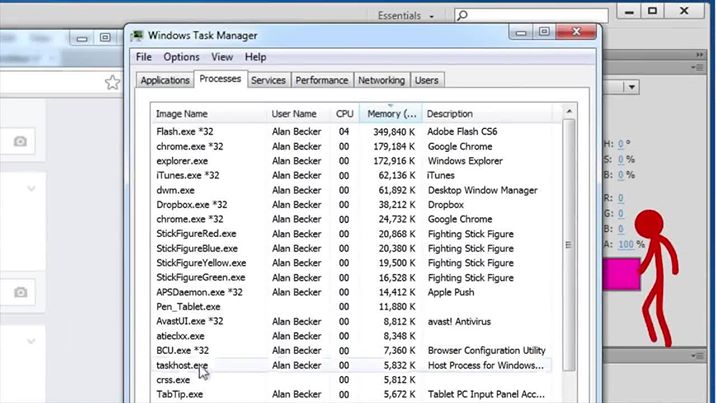Viewport: 716px width, 403px height.
Task: Click the bookmark star icon in the browser
Action: (x=112, y=83)
